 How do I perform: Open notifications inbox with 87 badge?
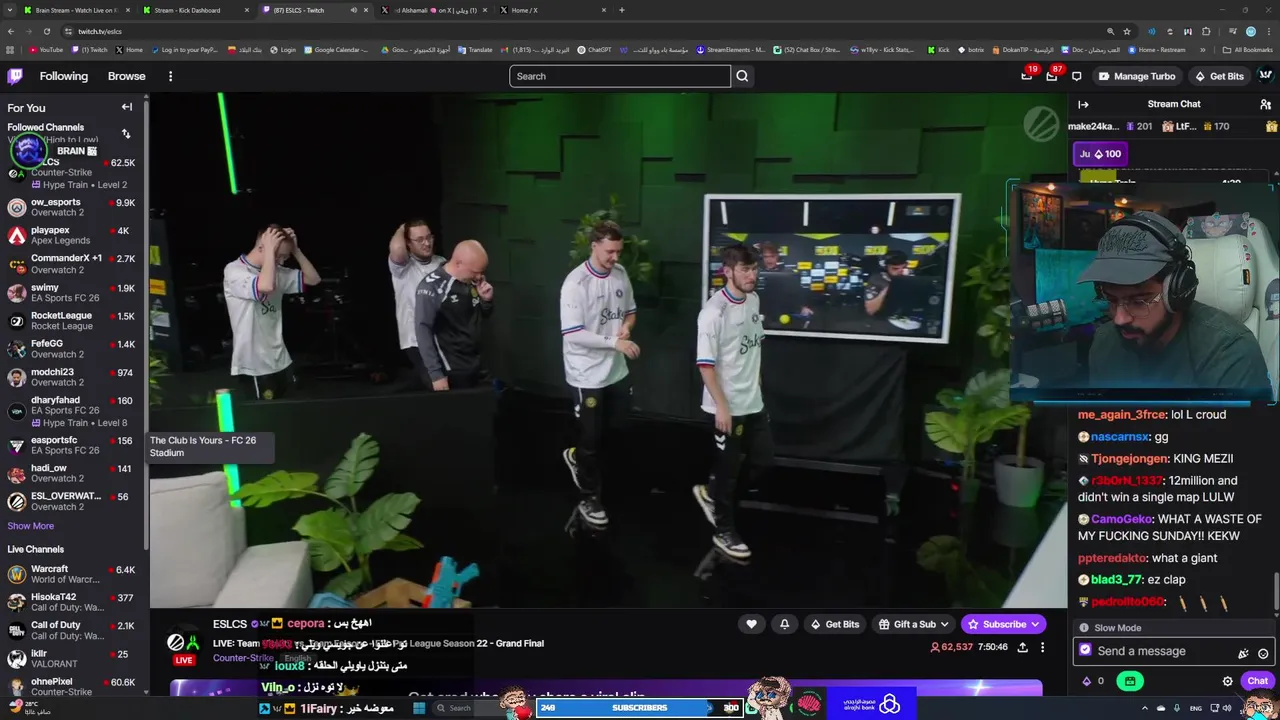pyautogui.click(x=1051, y=76)
